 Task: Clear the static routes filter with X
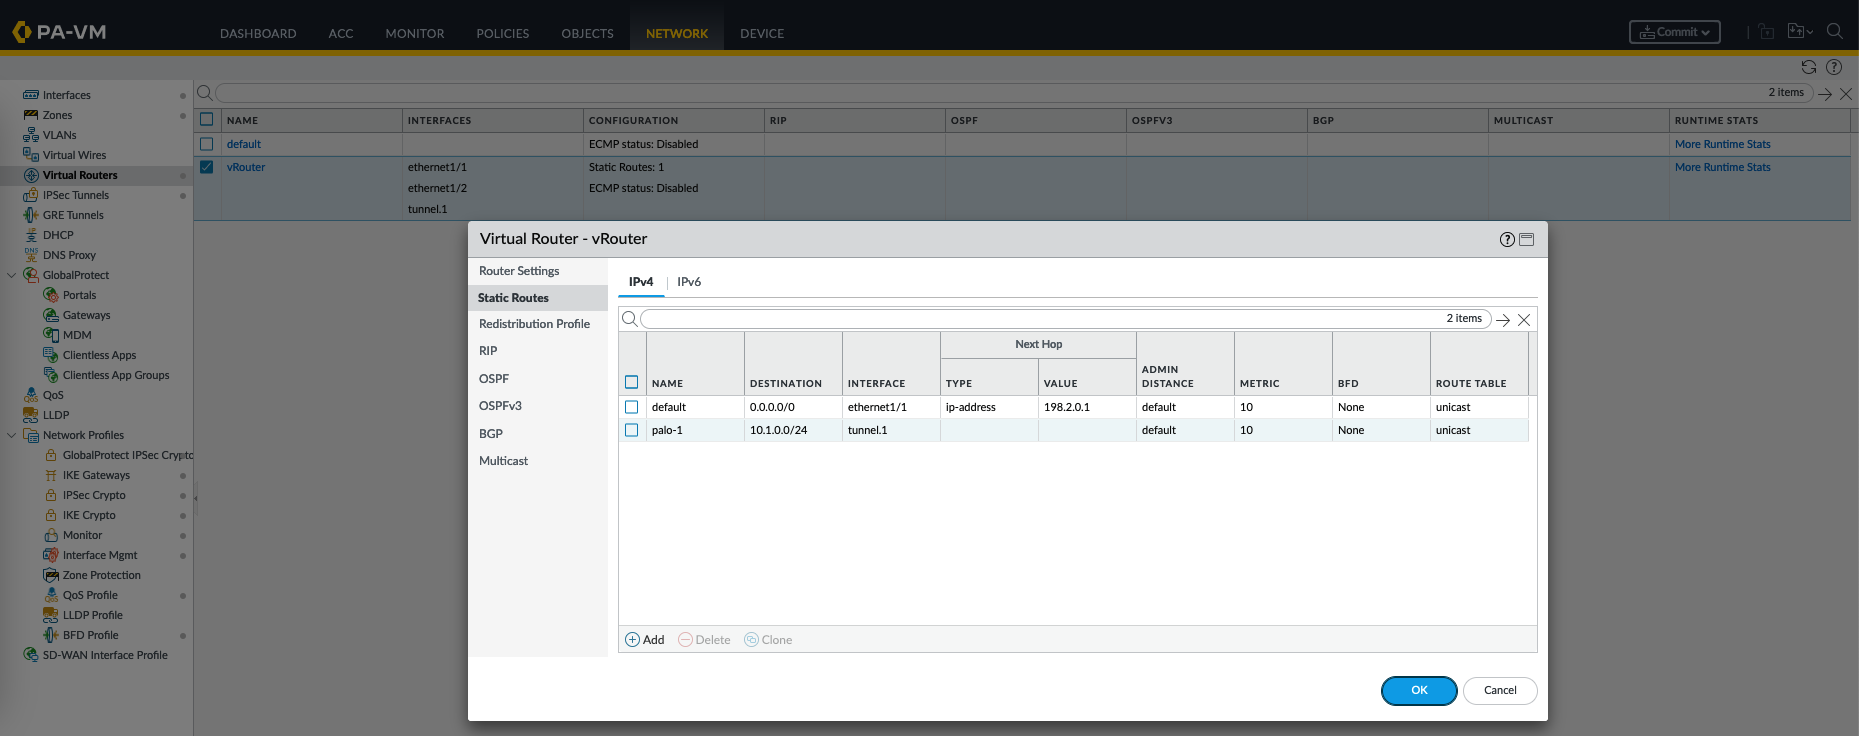[1524, 320]
